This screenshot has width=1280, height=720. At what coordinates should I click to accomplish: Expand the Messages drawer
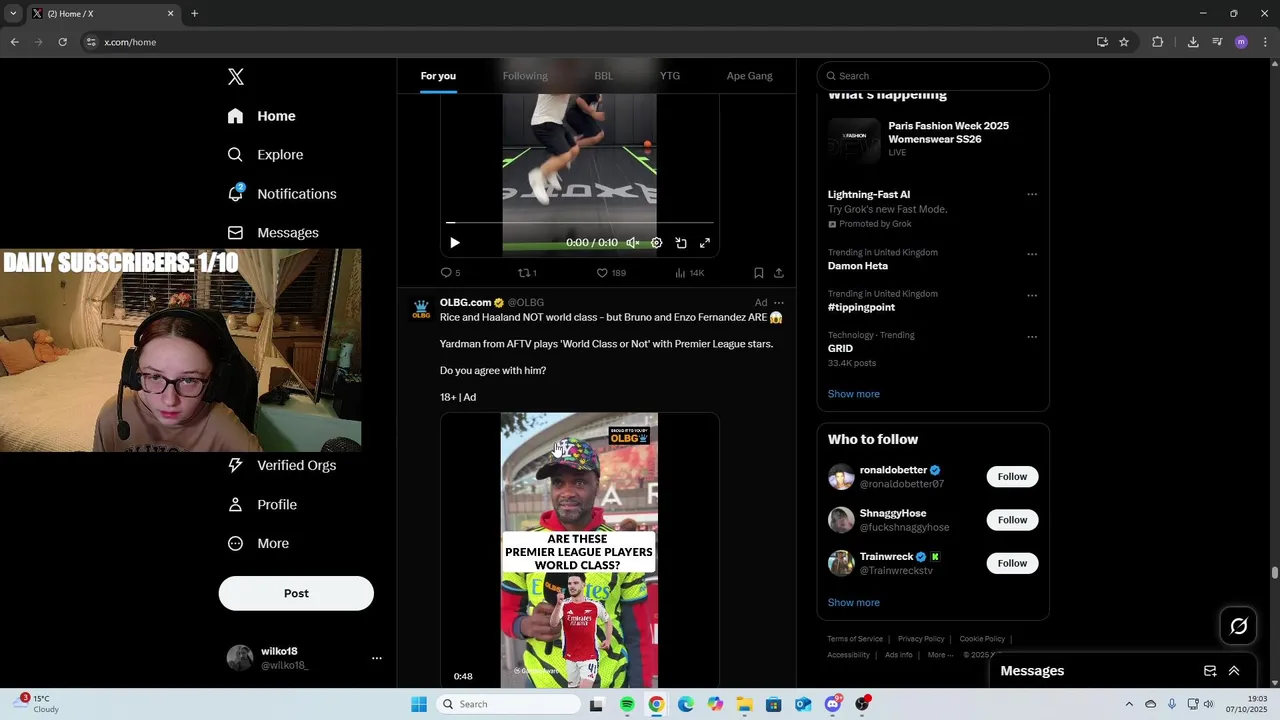[x=1234, y=671]
